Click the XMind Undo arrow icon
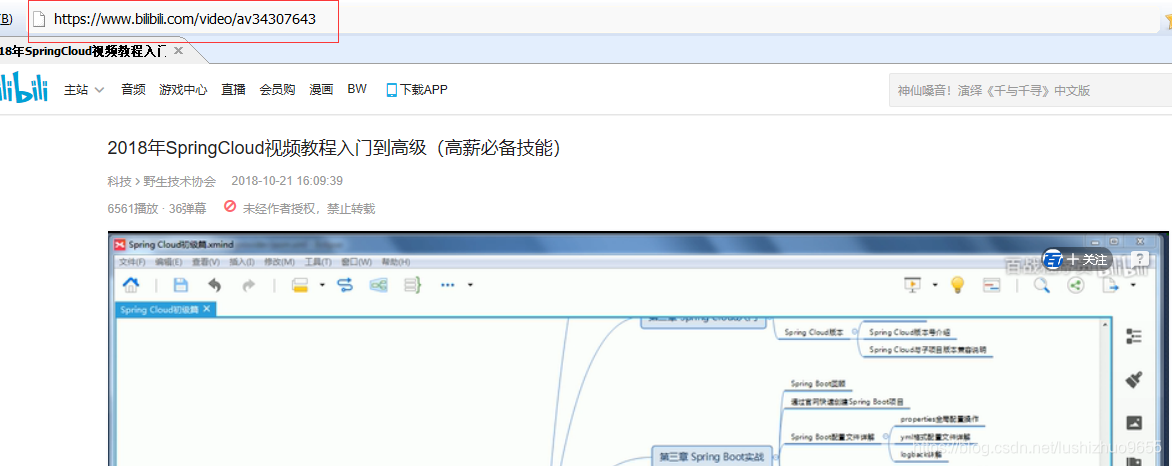Viewport: 1172px width, 466px height. pos(215,284)
